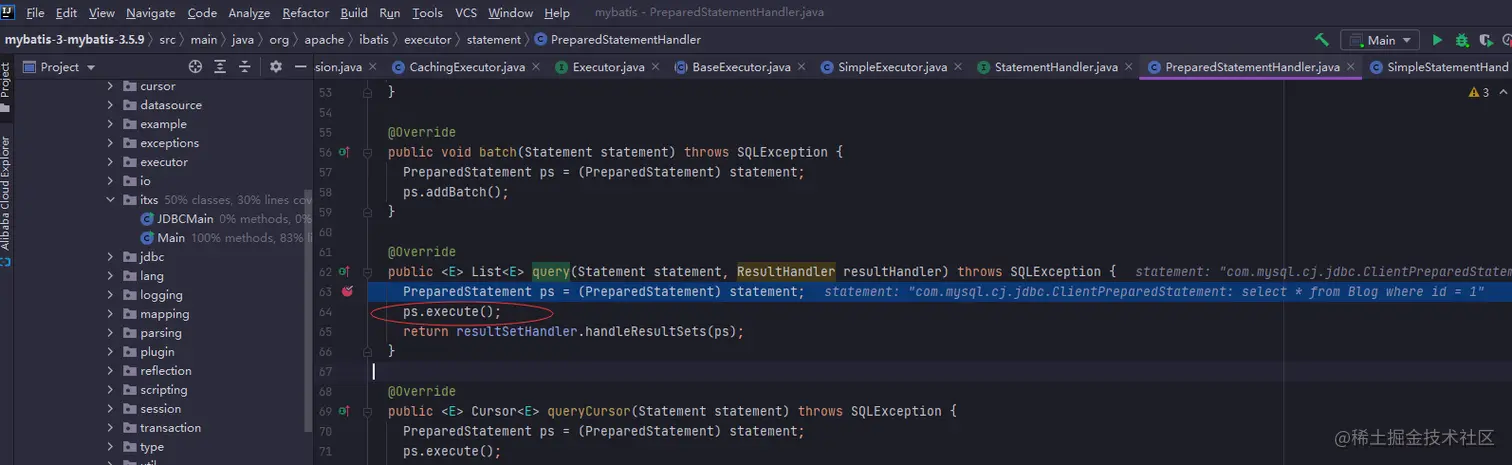Click fold end marker on line 59
Screen dimensions: 1512x465
(x=368, y=212)
